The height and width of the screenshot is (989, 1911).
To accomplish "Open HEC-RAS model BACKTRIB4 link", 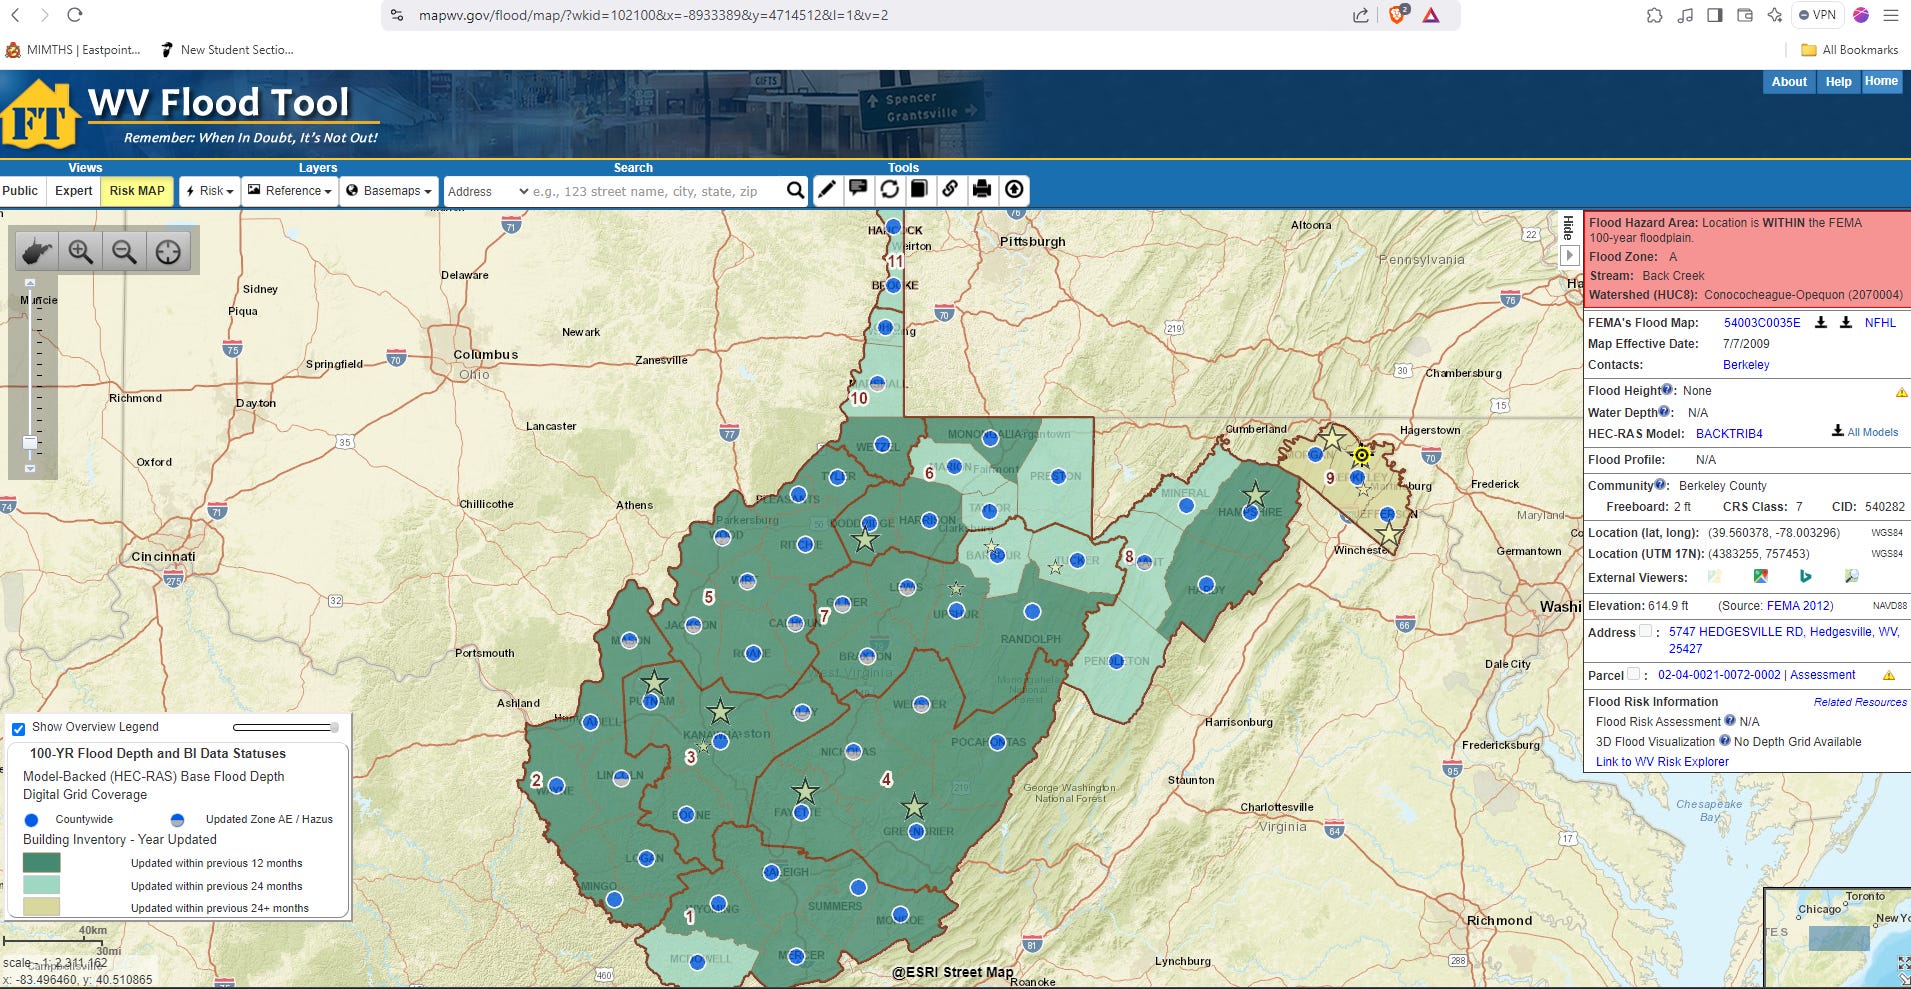I will [1729, 433].
